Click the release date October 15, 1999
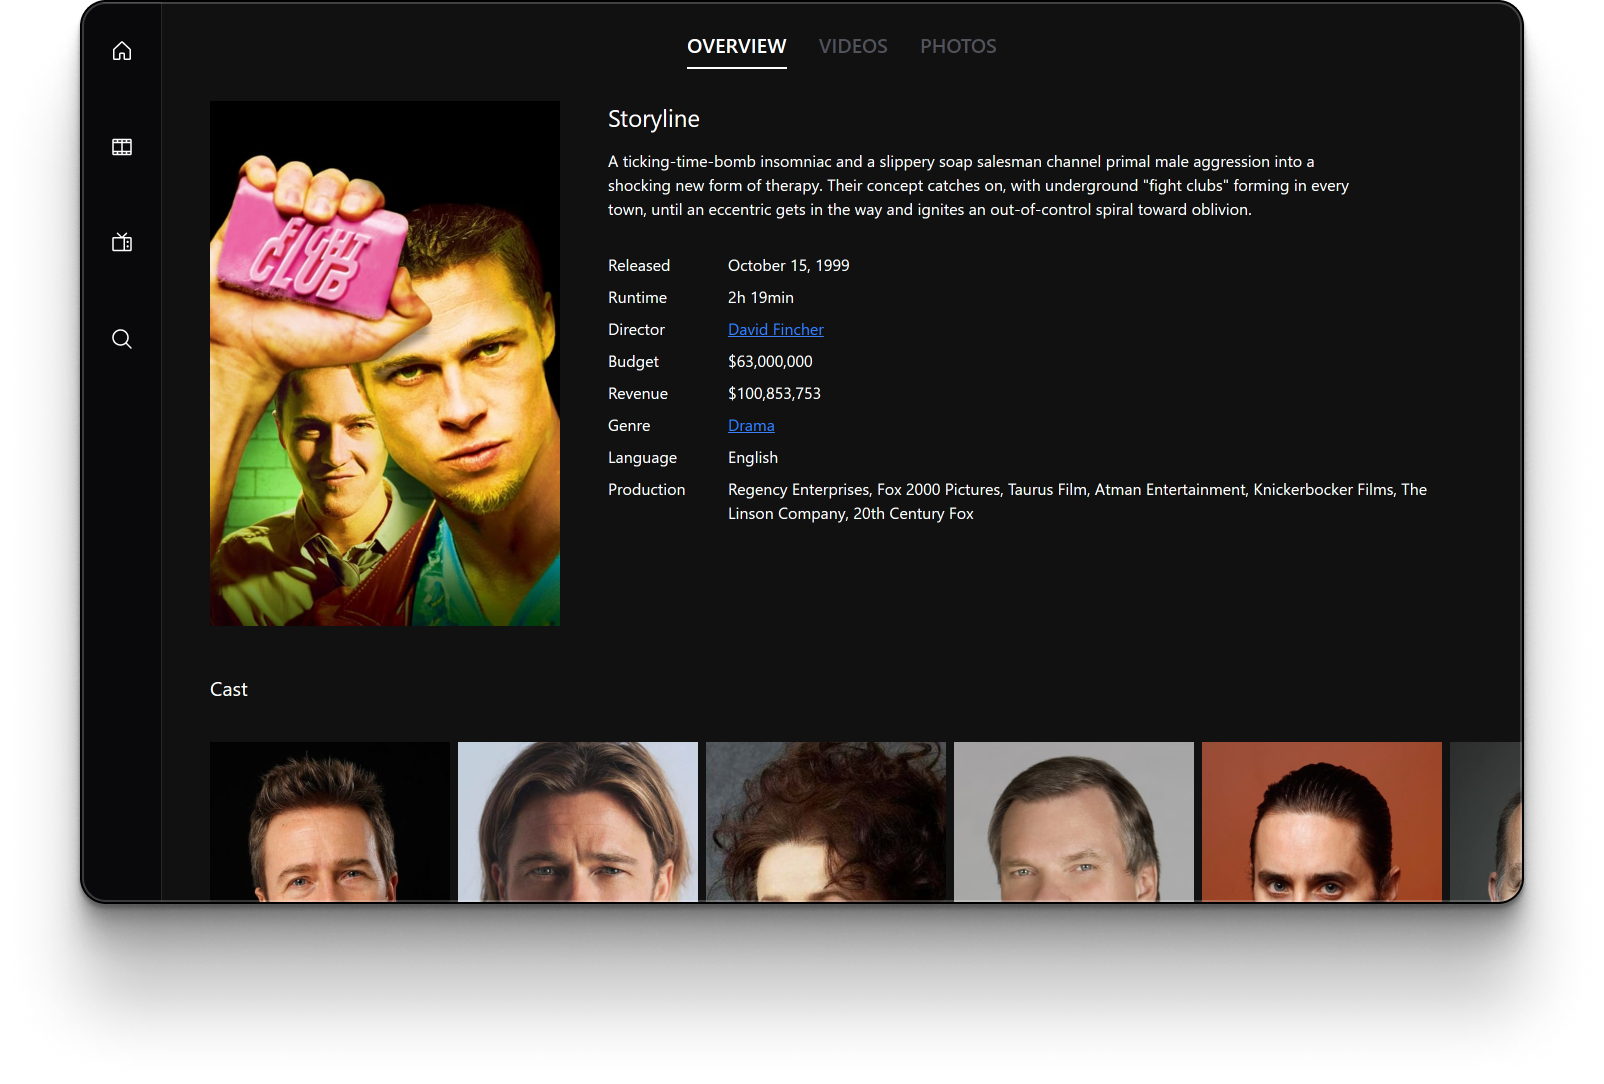 pyautogui.click(x=789, y=266)
